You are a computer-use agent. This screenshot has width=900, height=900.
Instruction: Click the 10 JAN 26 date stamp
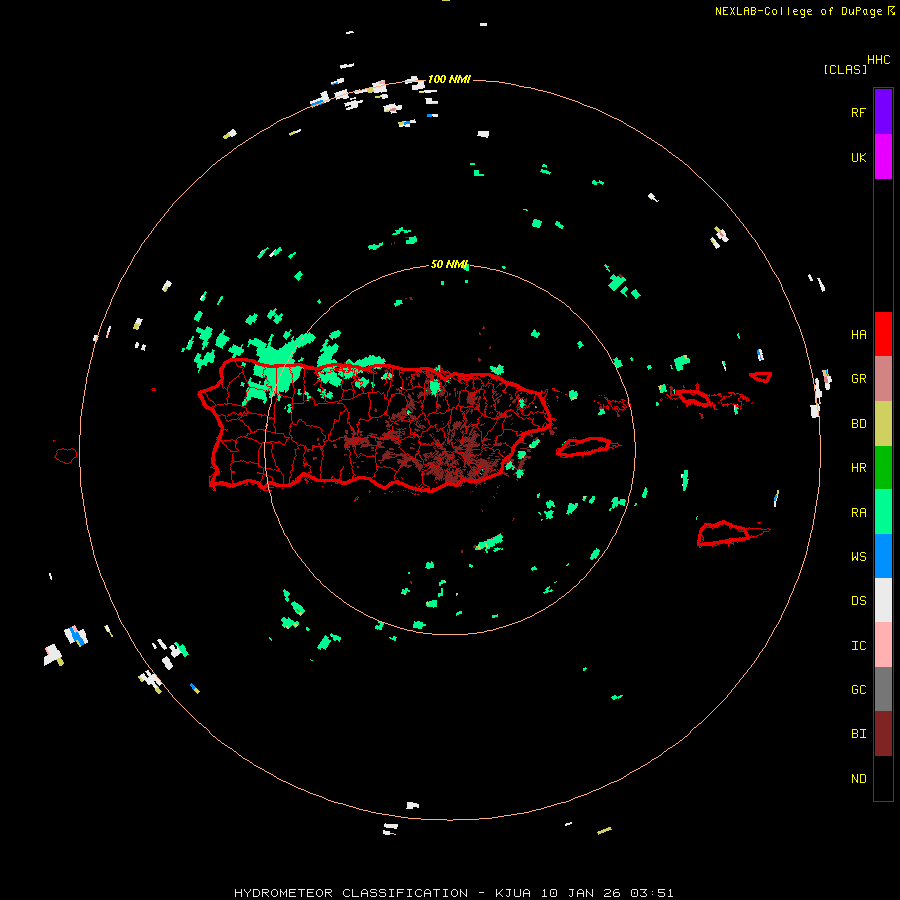click(x=583, y=893)
